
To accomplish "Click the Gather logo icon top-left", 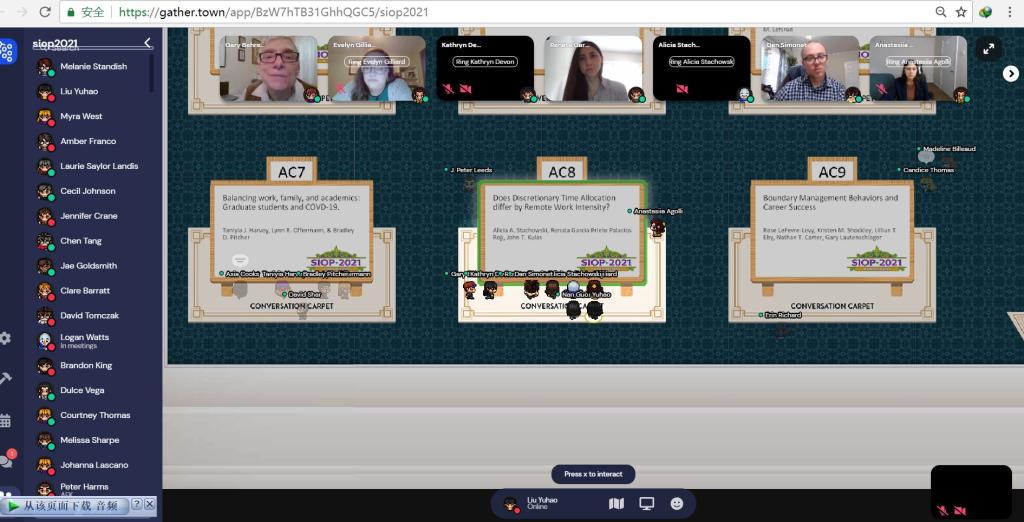I will [7, 51].
